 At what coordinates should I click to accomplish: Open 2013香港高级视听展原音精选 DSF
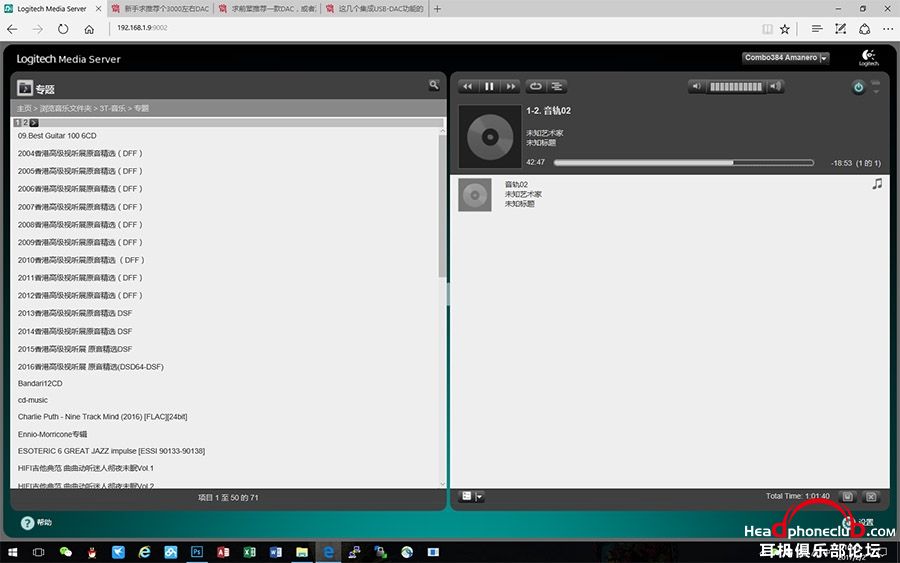tap(75, 313)
